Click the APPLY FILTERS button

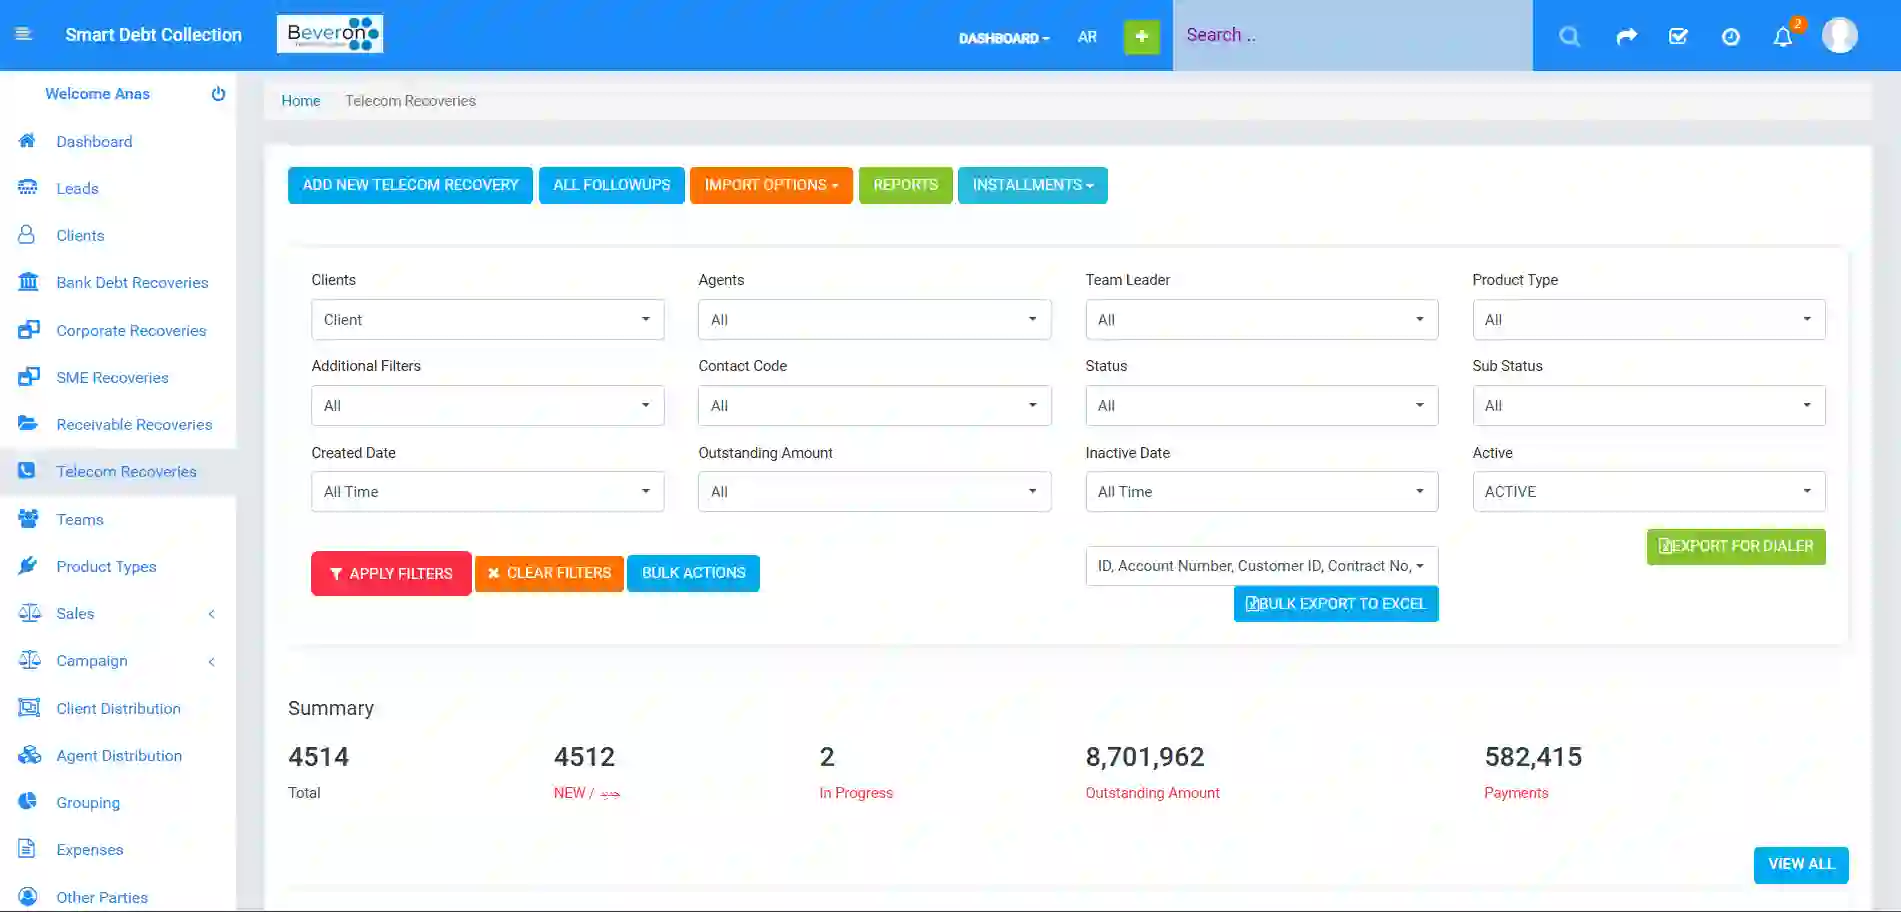(x=390, y=573)
